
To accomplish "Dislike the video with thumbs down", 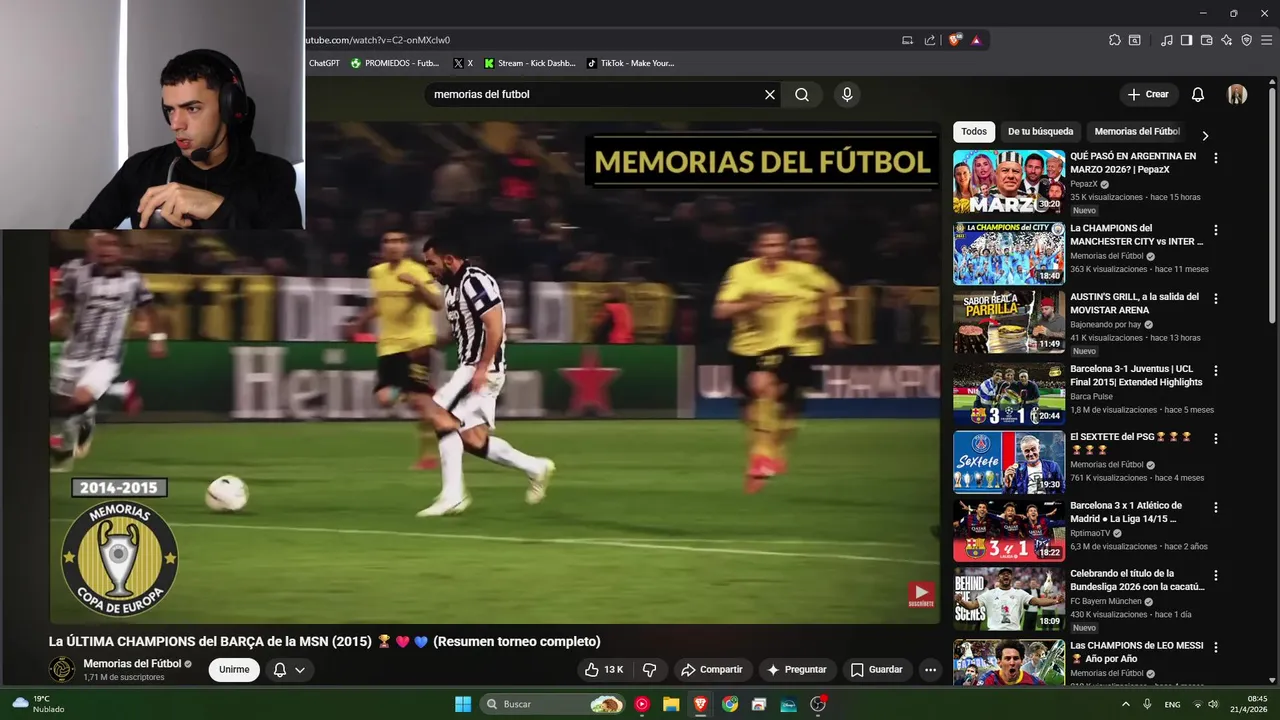I will point(649,670).
